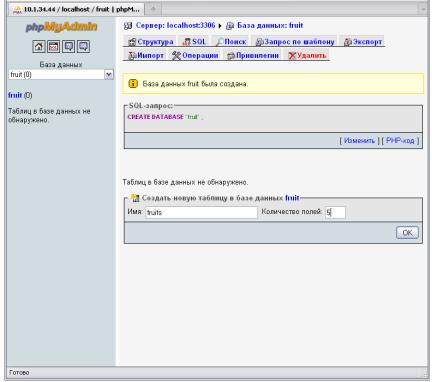Click the Привилегии tab icon
The image size is (432, 382).
pyautogui.click(x=231, y=56)
